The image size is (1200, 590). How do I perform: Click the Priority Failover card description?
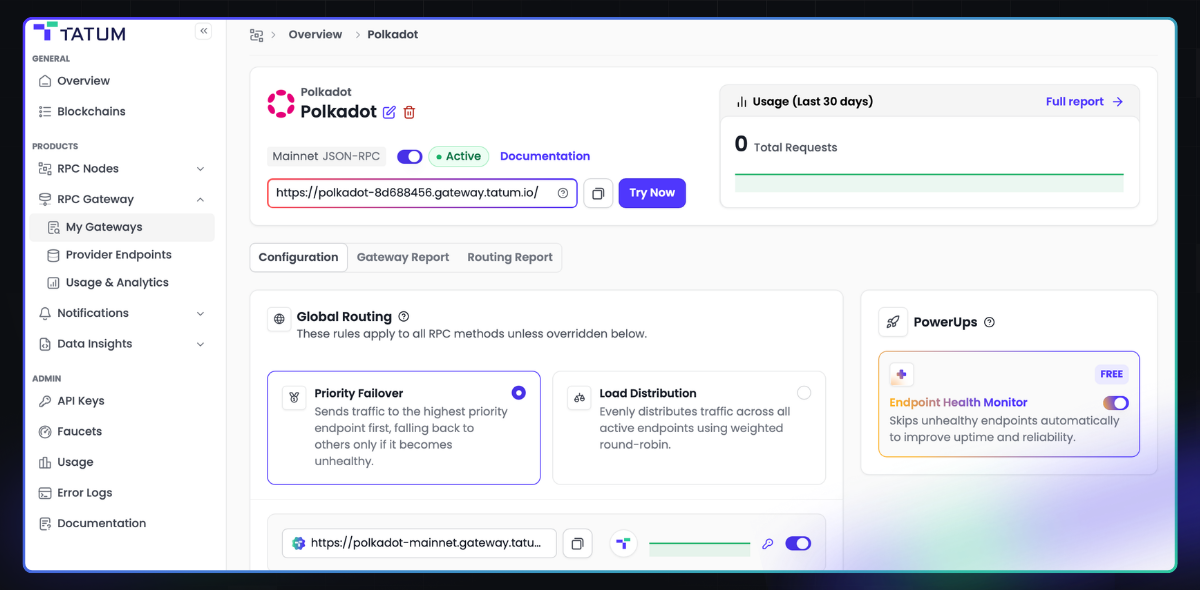coord(411,437)
